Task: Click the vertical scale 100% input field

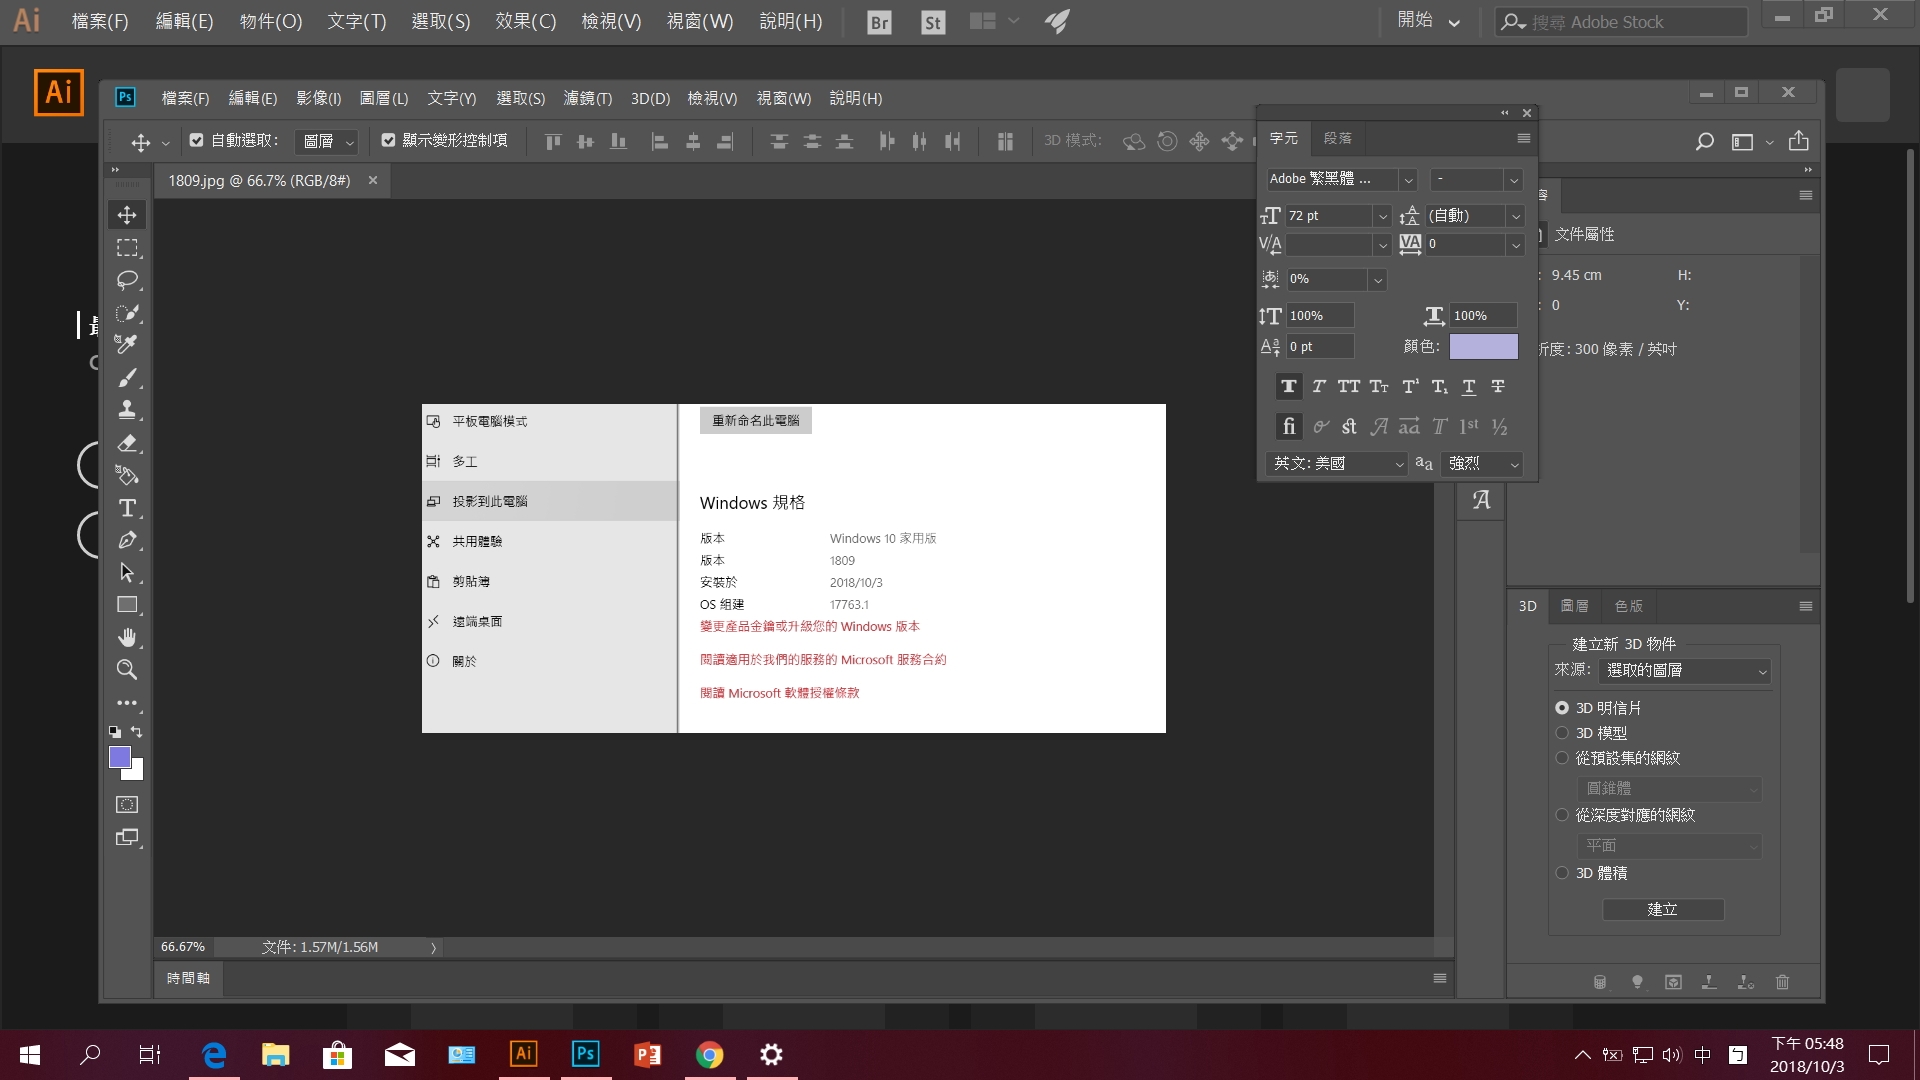Action: coord(1320,315)
